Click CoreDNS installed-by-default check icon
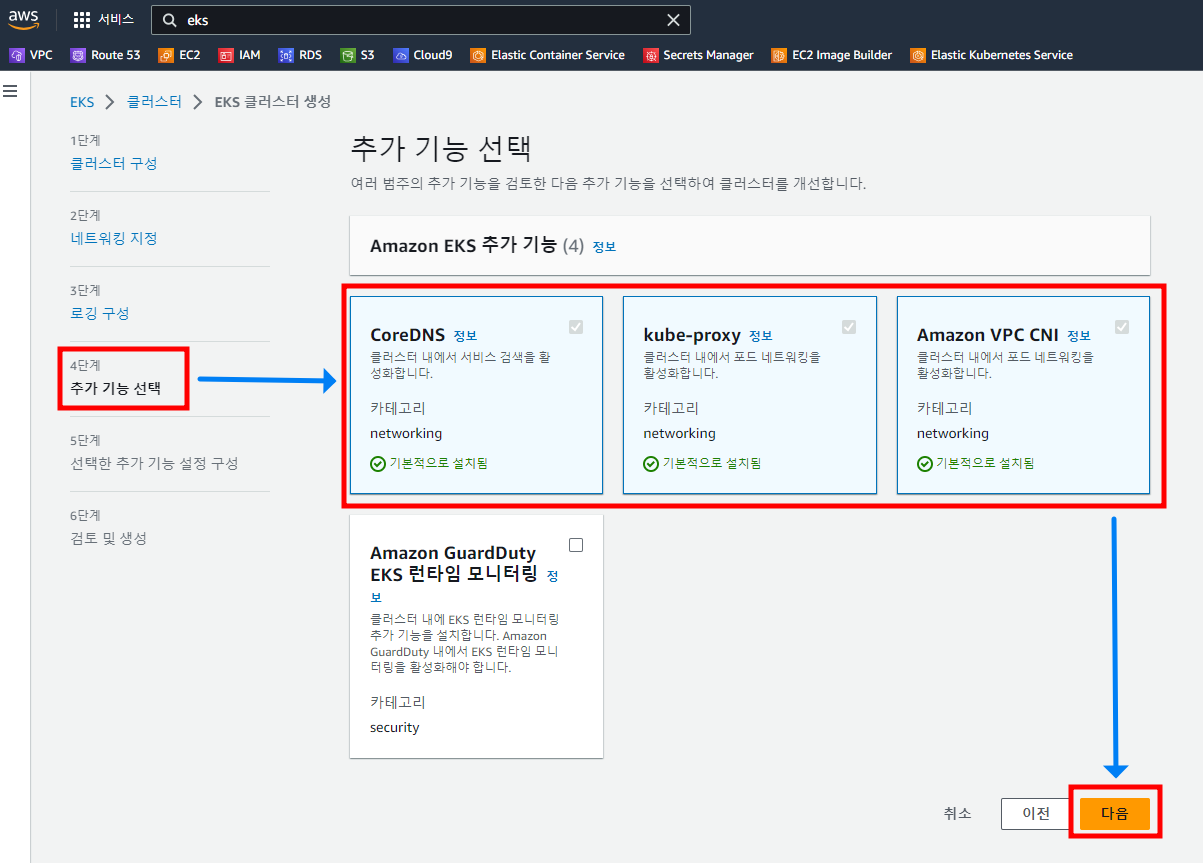This screenshot has width=1203, height=863. tap(378, 464)
